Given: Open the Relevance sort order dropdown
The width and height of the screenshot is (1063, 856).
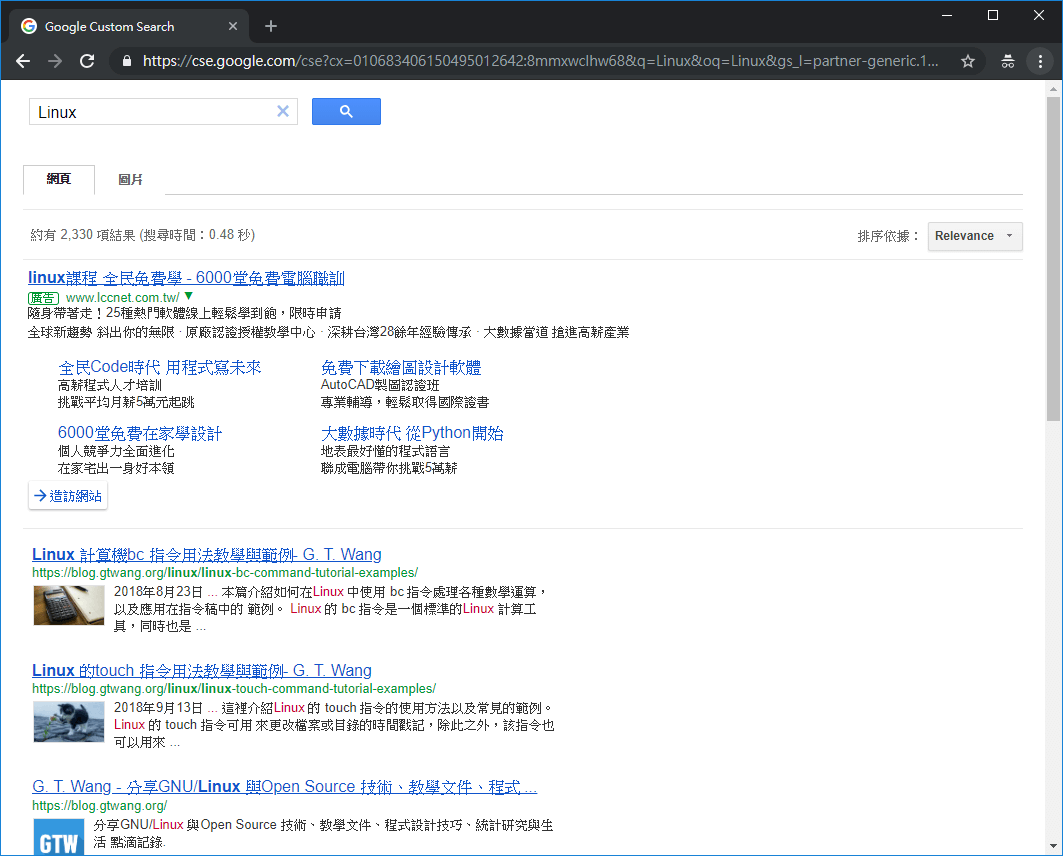Looking at the screenshot, I should (x=974, y=236).
